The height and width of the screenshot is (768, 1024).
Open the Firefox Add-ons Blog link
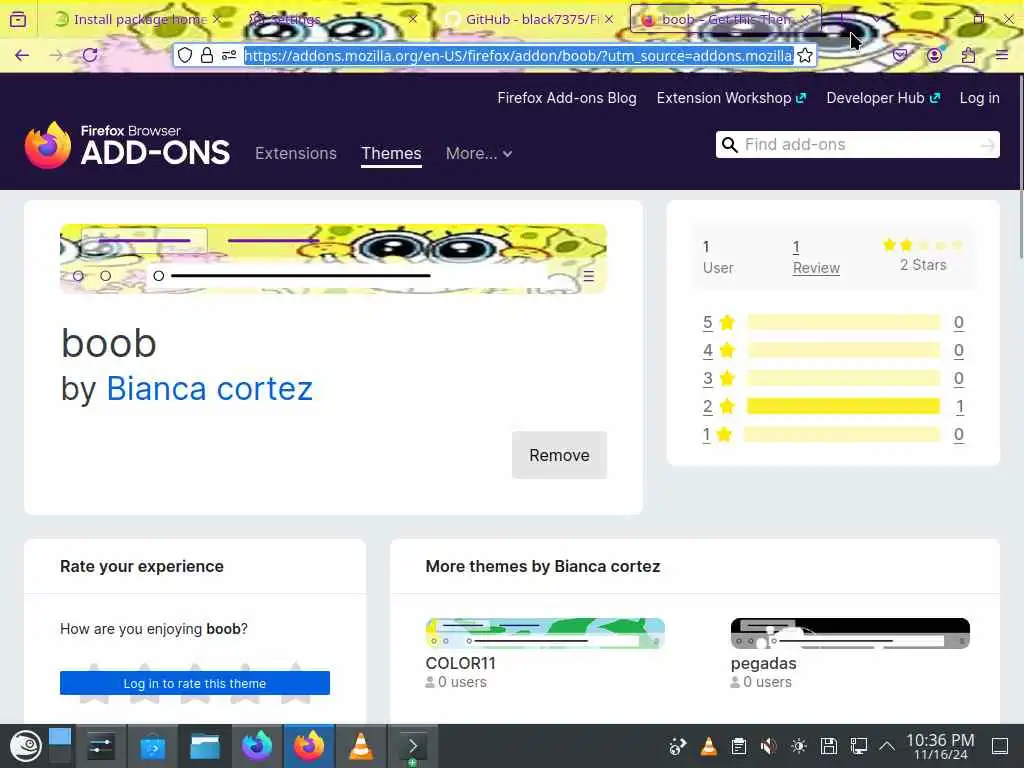click(x=567, y=98)
